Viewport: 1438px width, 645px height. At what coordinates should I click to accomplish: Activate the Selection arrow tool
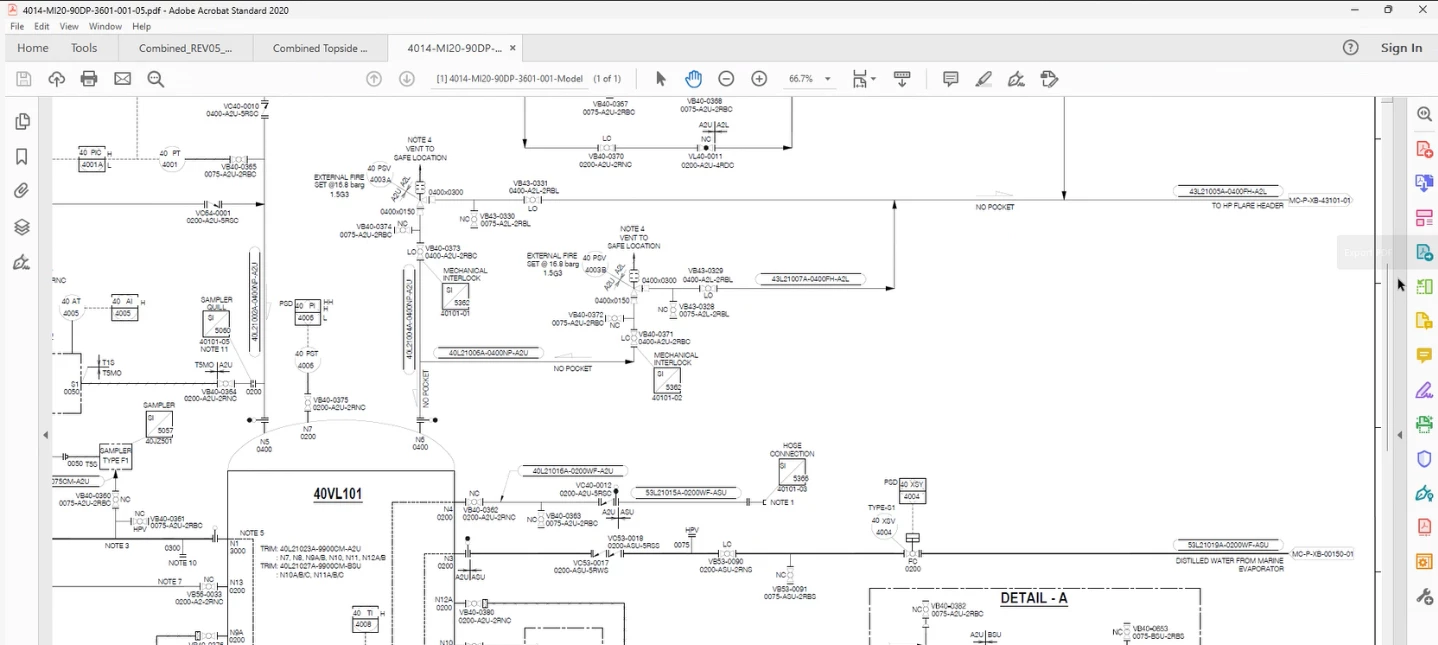tap(660, 79)
